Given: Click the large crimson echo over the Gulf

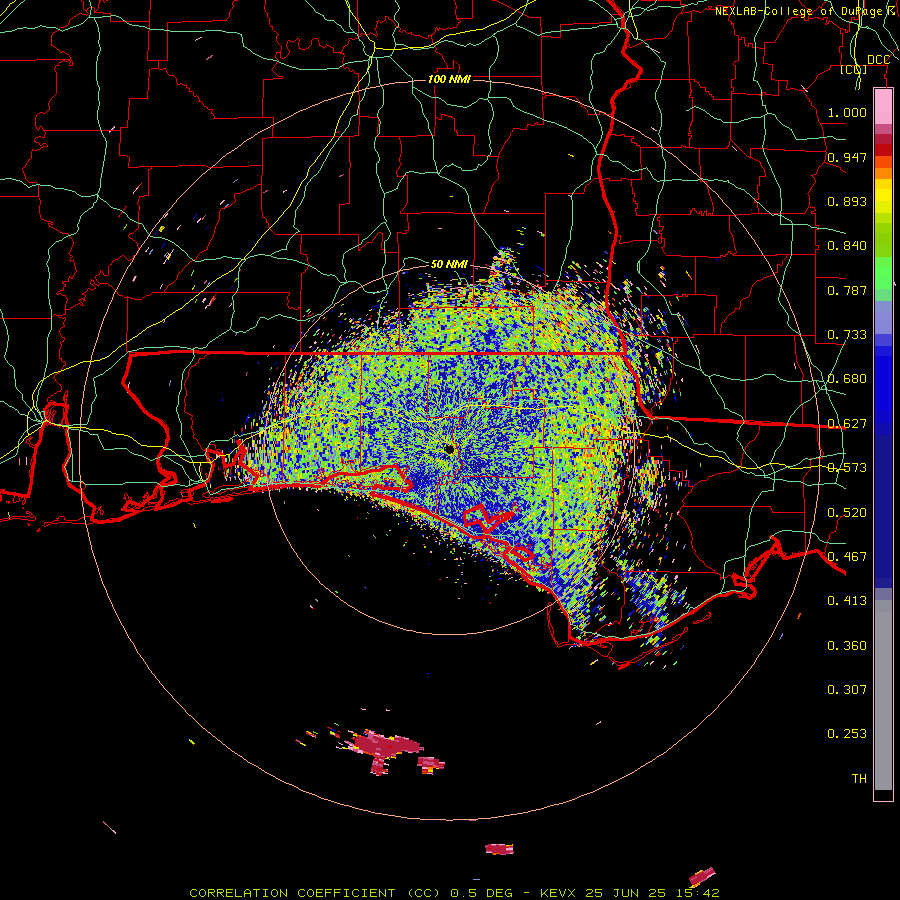Looking at the screenshot, I should pos(386,747).
